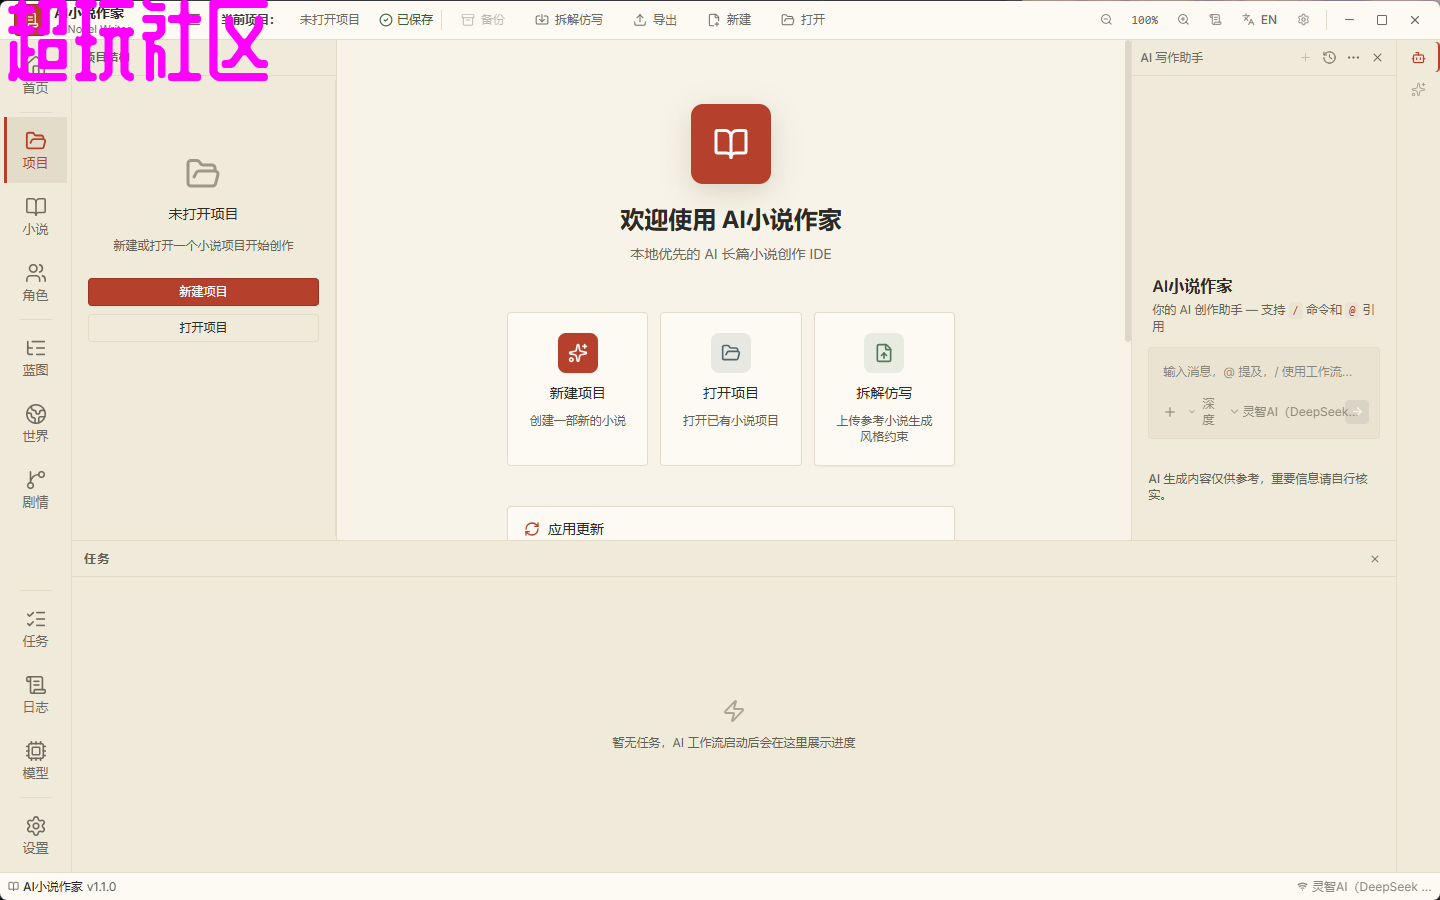The image size is (1440, 900).
Task: Open settings gear in the title bar
Action: tap(1303, 20)
